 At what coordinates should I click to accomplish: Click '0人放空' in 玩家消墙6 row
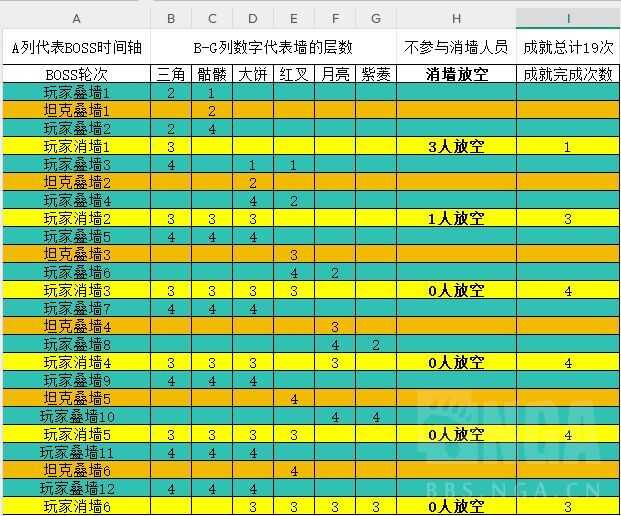click(x=457, y=506)
